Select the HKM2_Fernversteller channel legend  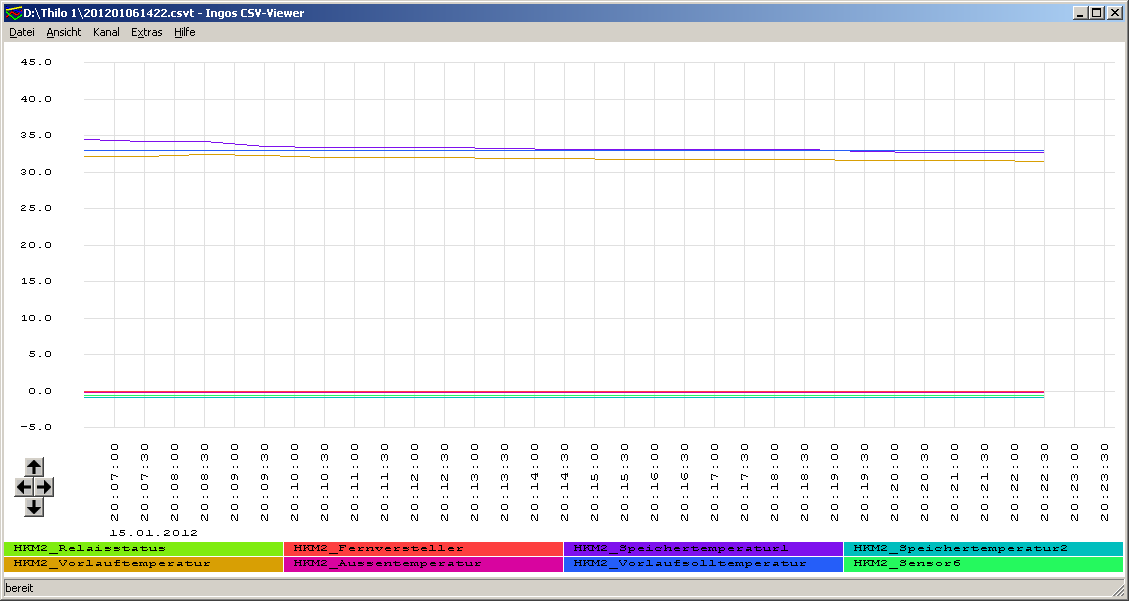coord(423,548)
